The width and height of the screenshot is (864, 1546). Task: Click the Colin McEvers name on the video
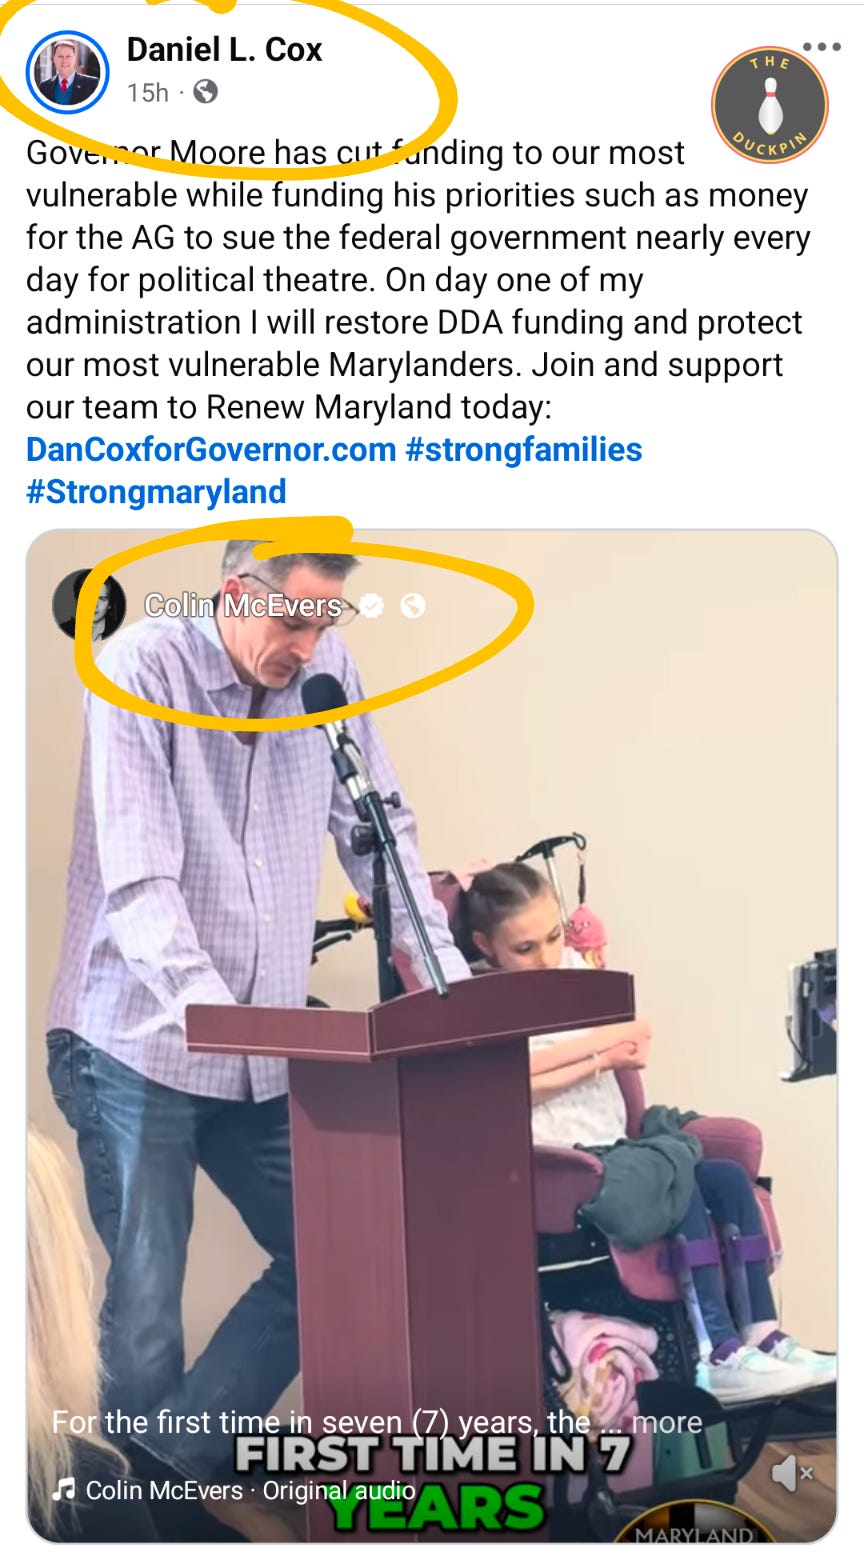(x=243, y=605)
